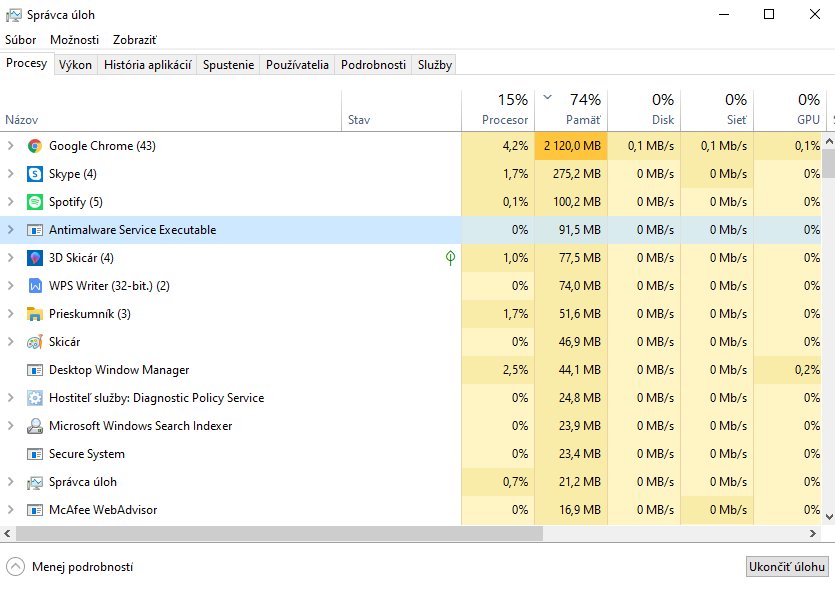Click the McAfee WebAdvisor icon
Image resolution: width=835 pixels, height=591 pixels.
pyautogui.click(x=35, y=510)
